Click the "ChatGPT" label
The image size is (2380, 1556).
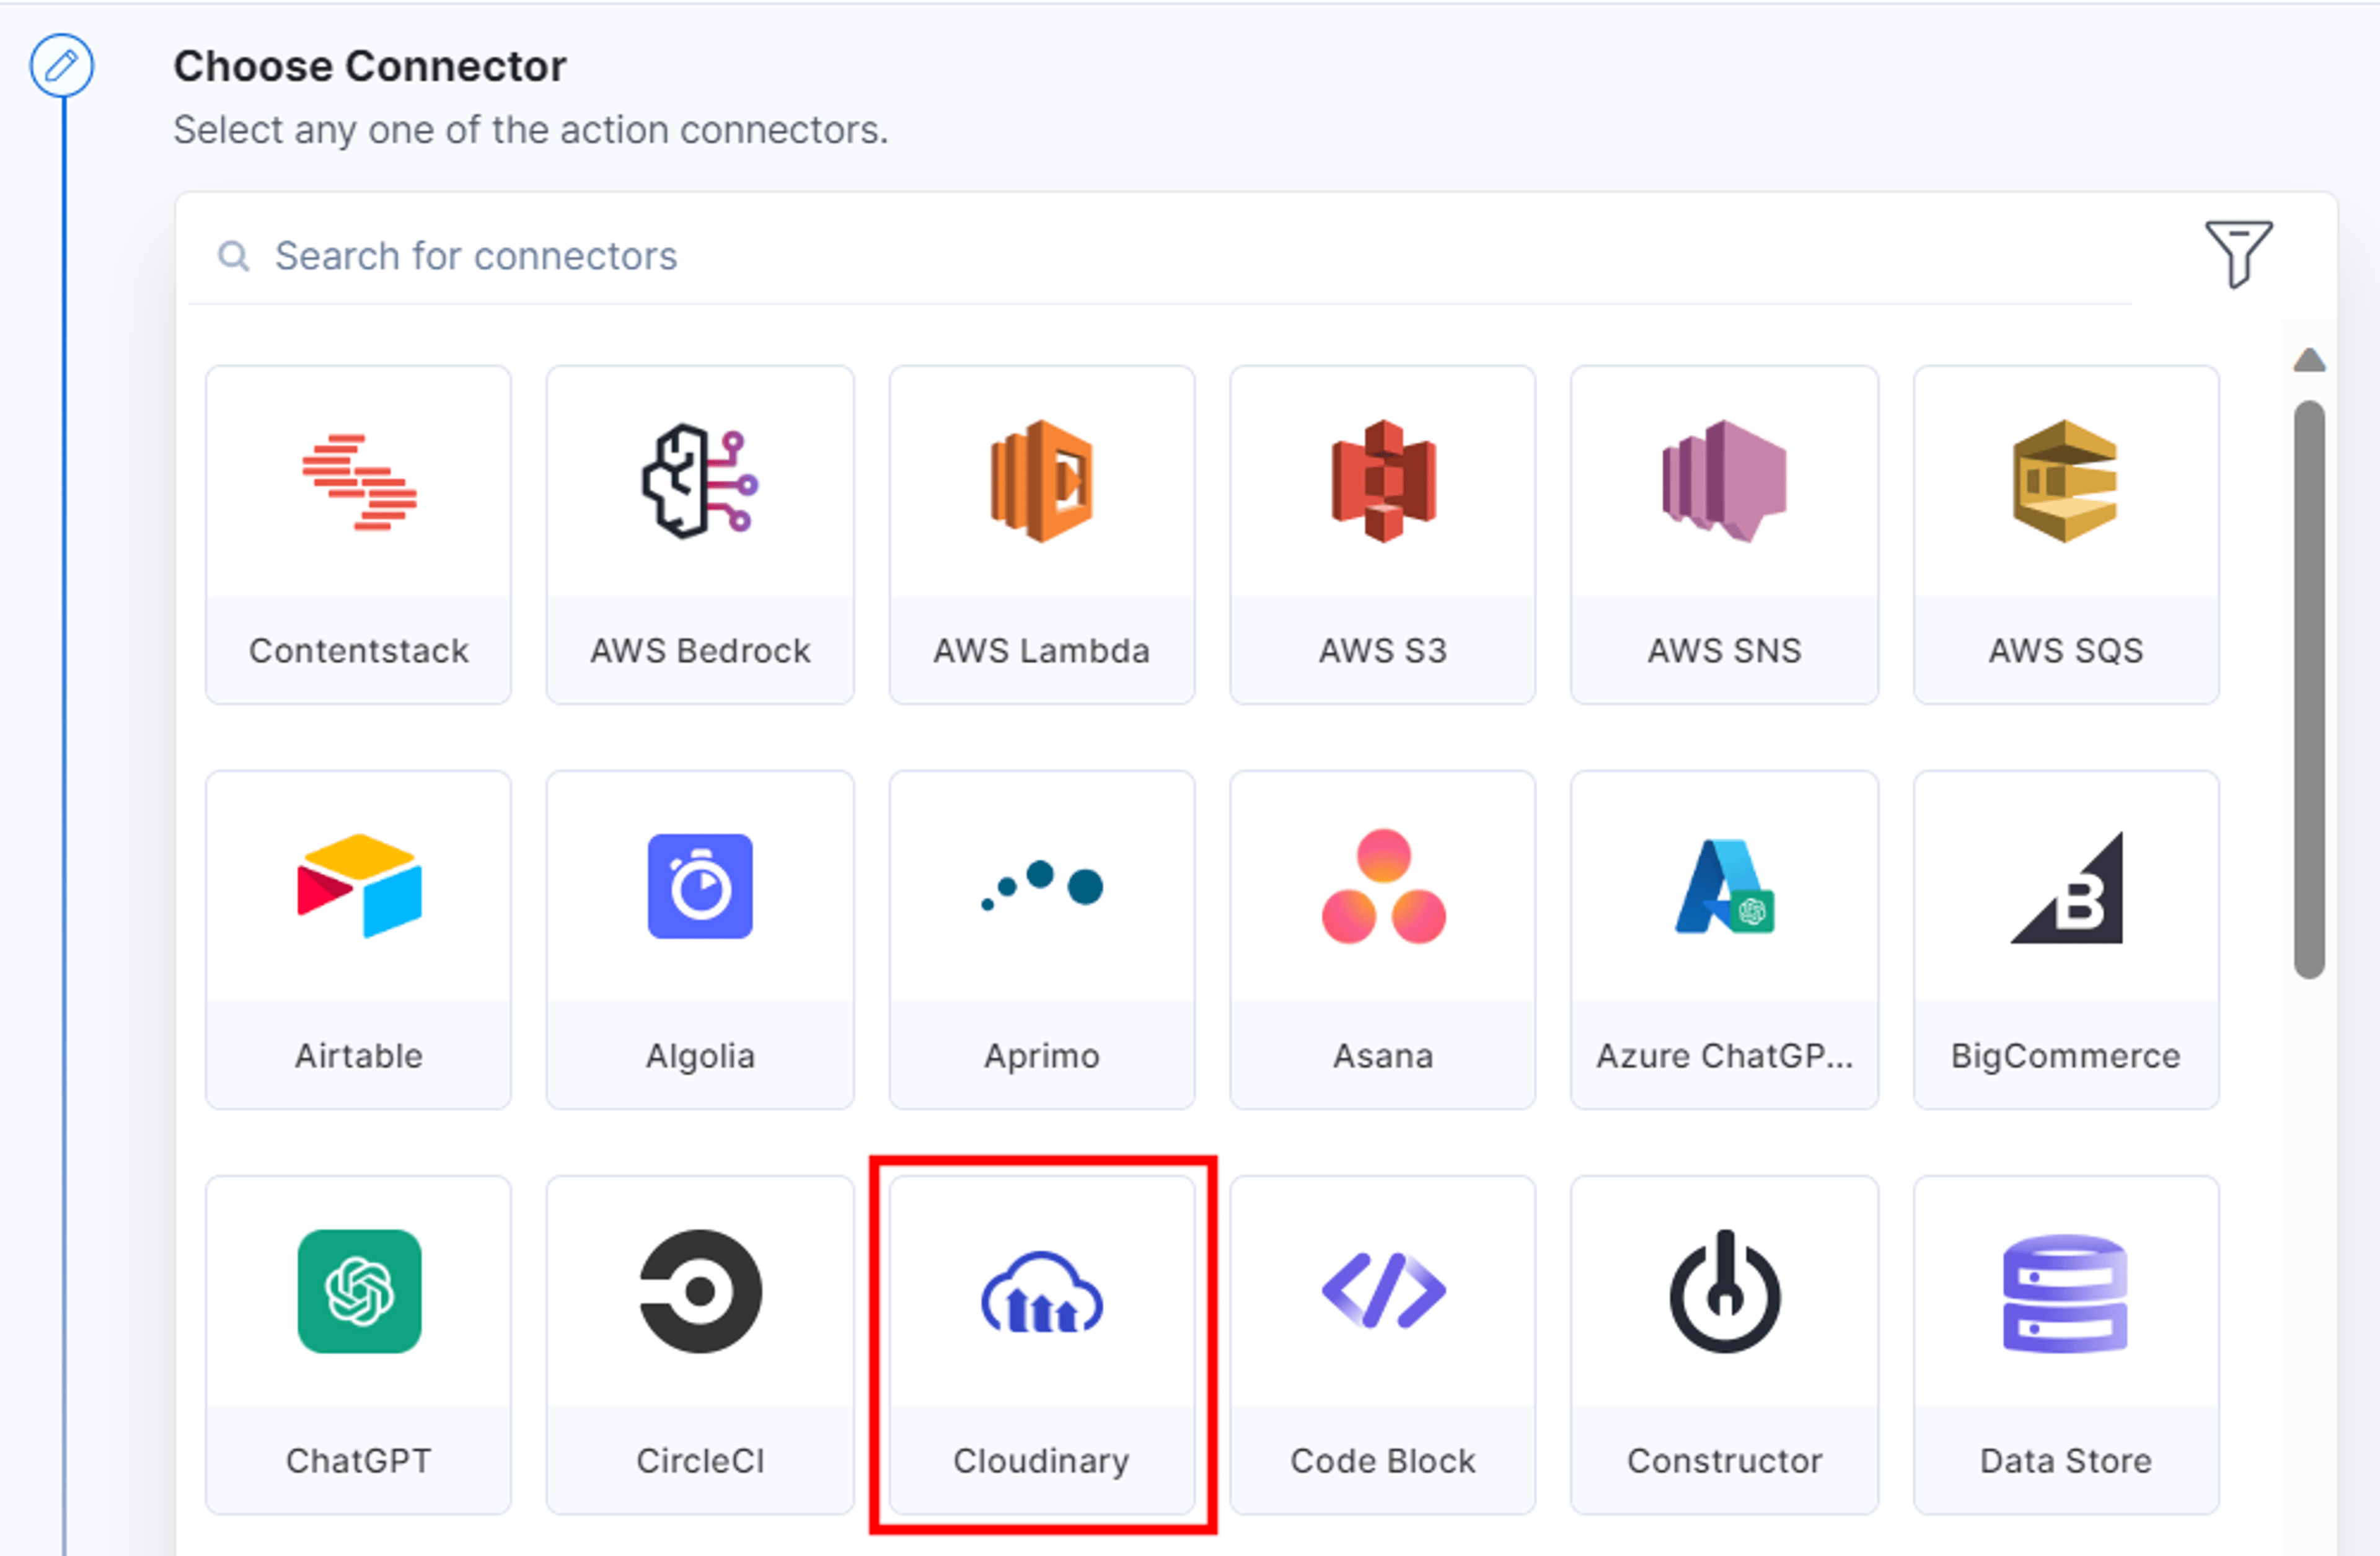(x=359, y=1461)
